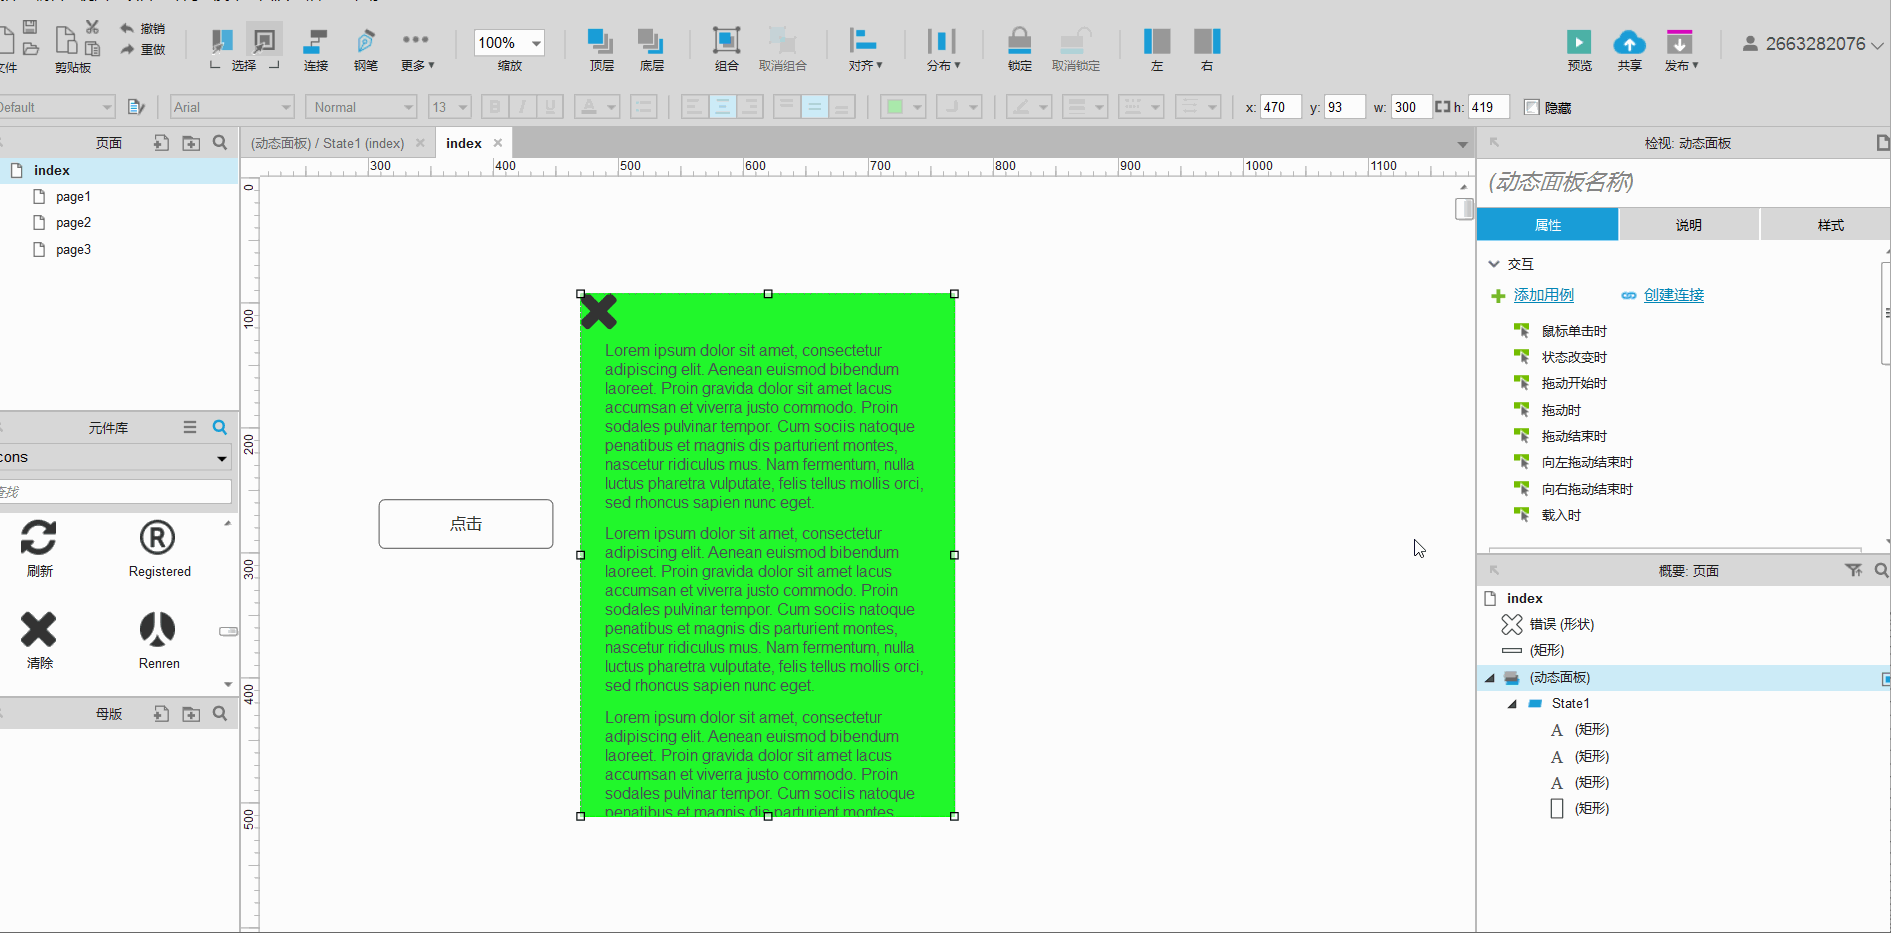This screenshot has width=1891, height=933.
Task: Click the 共享 cloud share icon
Action: point(1629,42)
